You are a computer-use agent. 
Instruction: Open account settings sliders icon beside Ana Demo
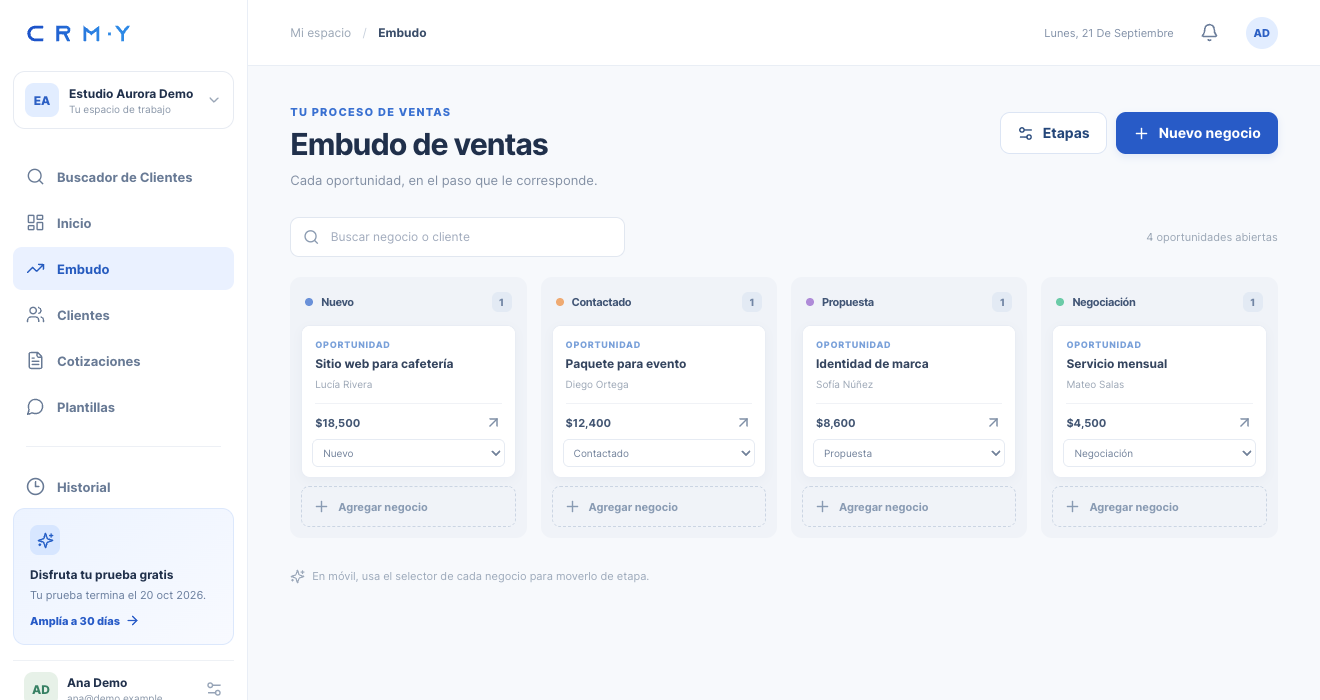point(214,689)
